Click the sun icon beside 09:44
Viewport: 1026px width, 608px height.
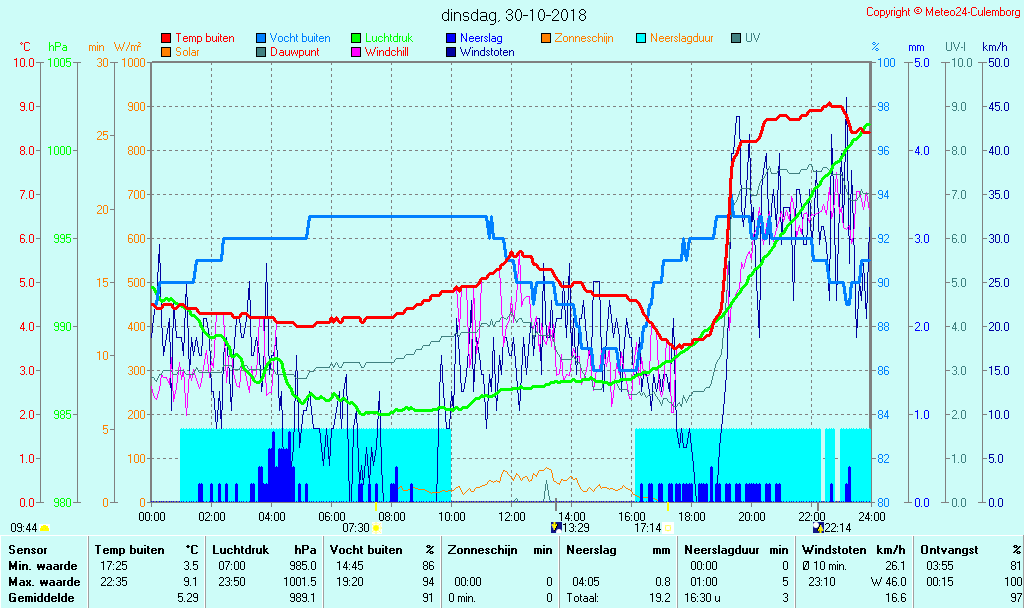(44, 528)
